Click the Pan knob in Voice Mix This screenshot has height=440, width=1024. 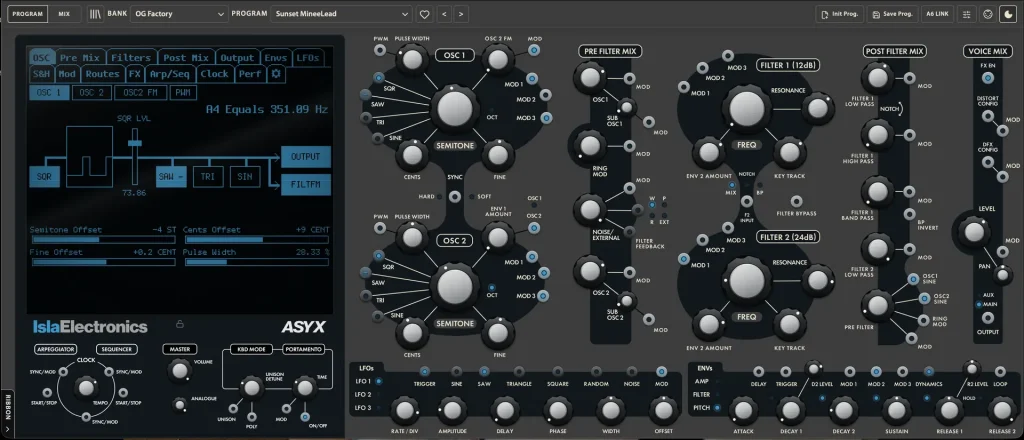click(1003, 274)
